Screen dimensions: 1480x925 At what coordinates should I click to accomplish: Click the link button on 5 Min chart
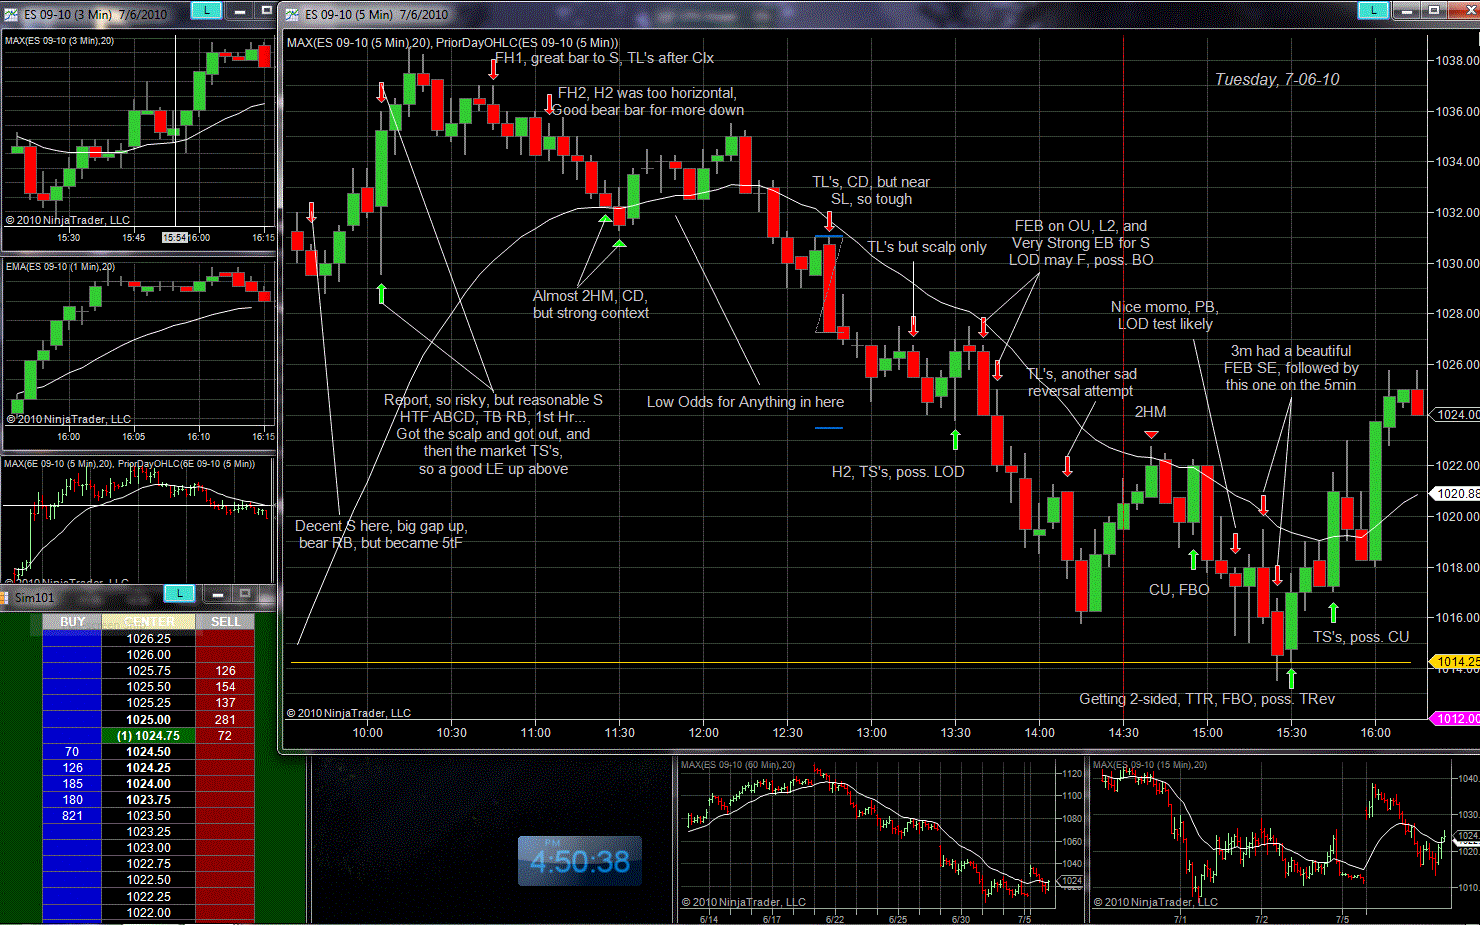pyautogui.click(x=1373, y=10)
